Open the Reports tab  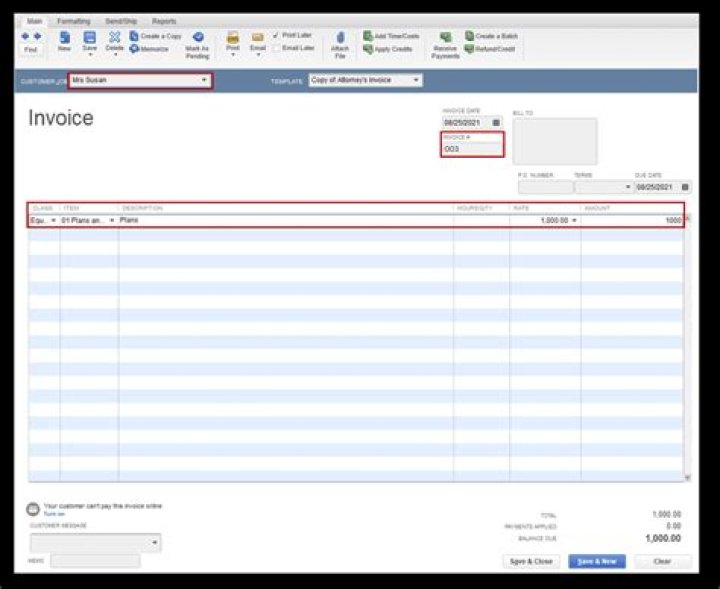click(164, 20)
